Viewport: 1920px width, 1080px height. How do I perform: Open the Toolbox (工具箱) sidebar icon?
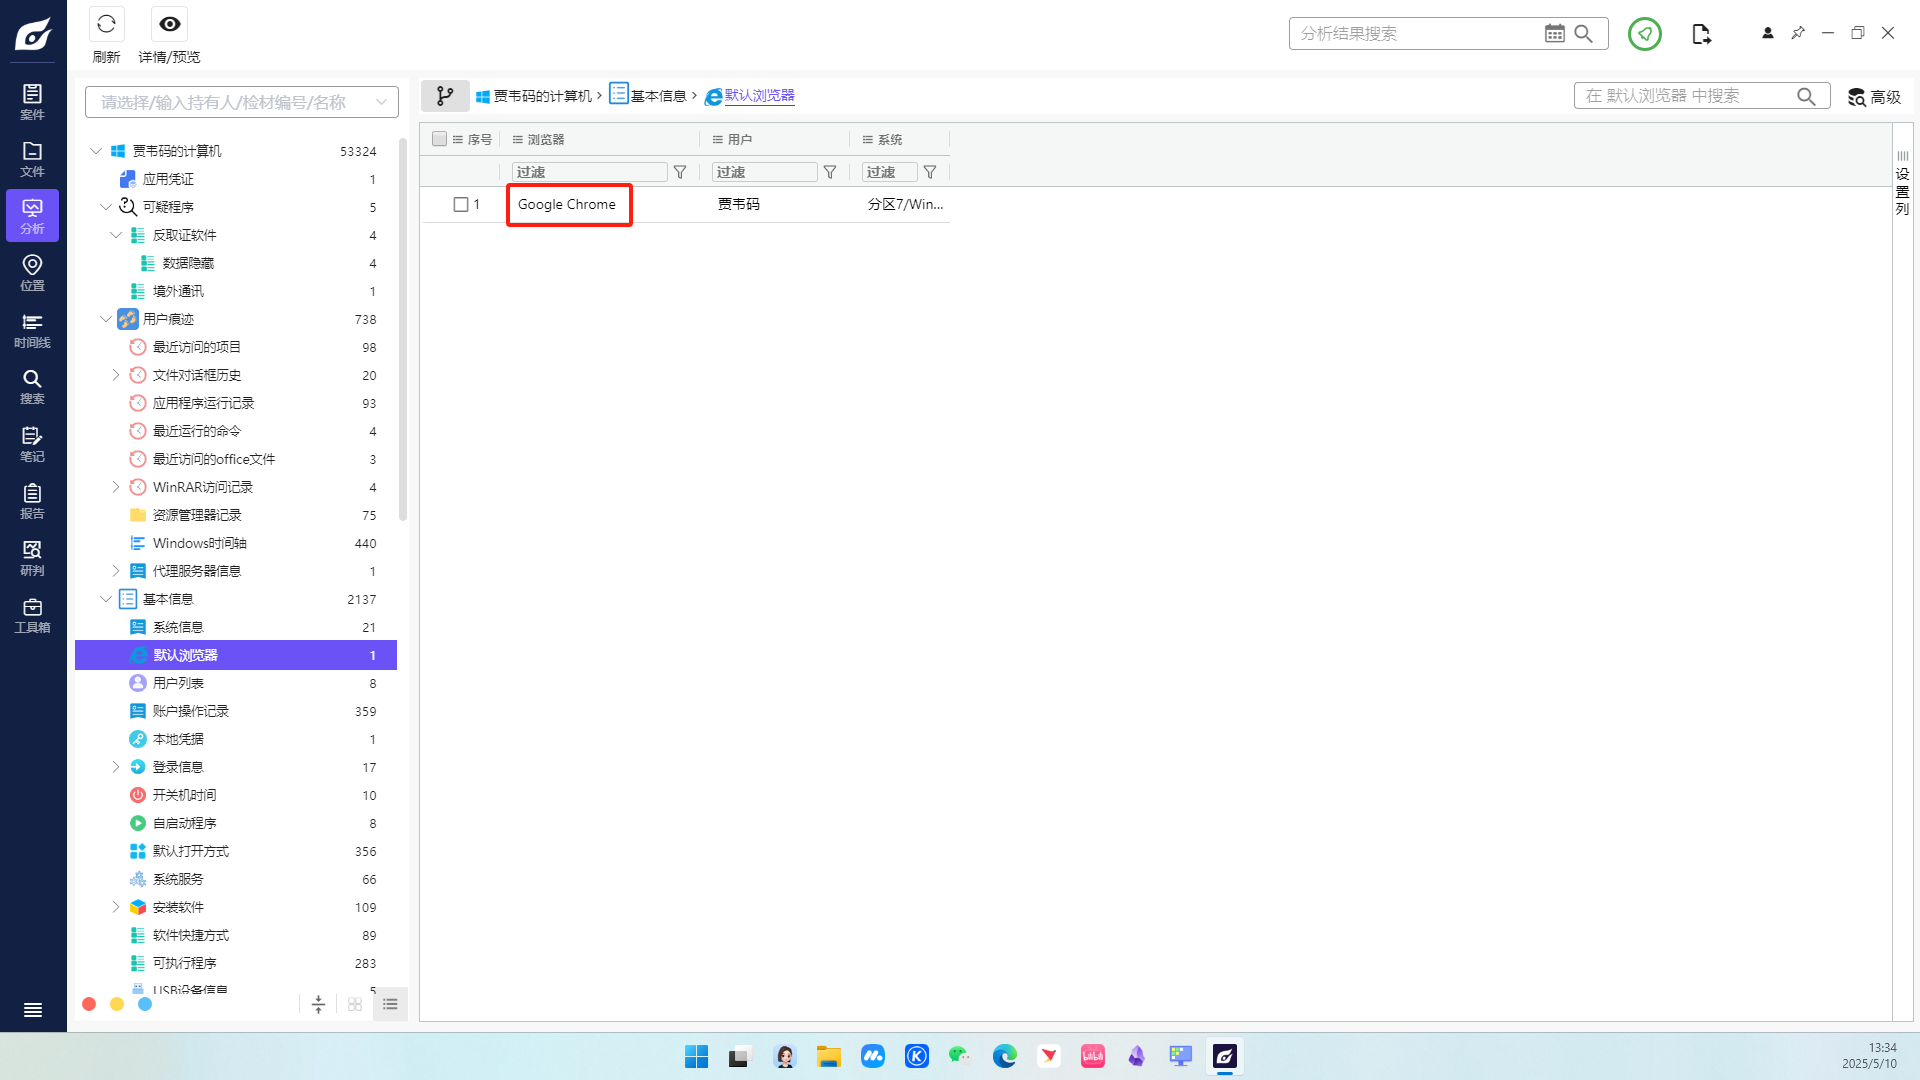tap(32, 615)
